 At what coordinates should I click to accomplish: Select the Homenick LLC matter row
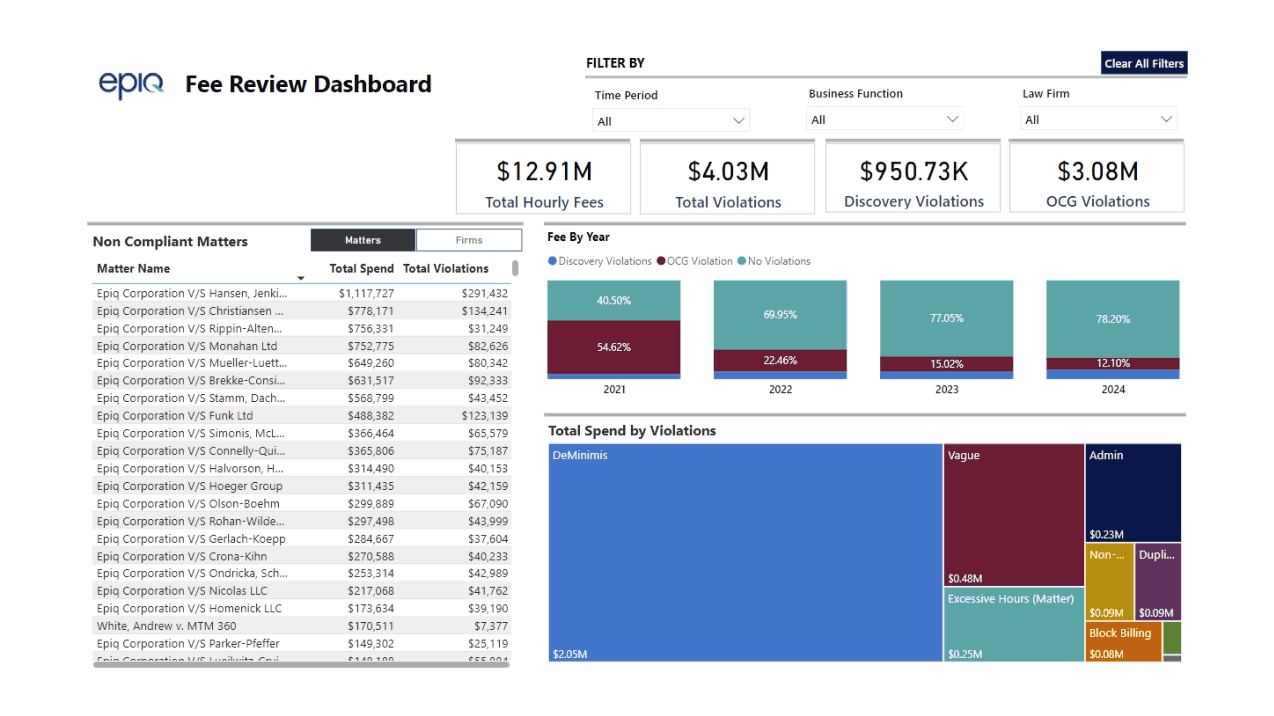[301, 609]
